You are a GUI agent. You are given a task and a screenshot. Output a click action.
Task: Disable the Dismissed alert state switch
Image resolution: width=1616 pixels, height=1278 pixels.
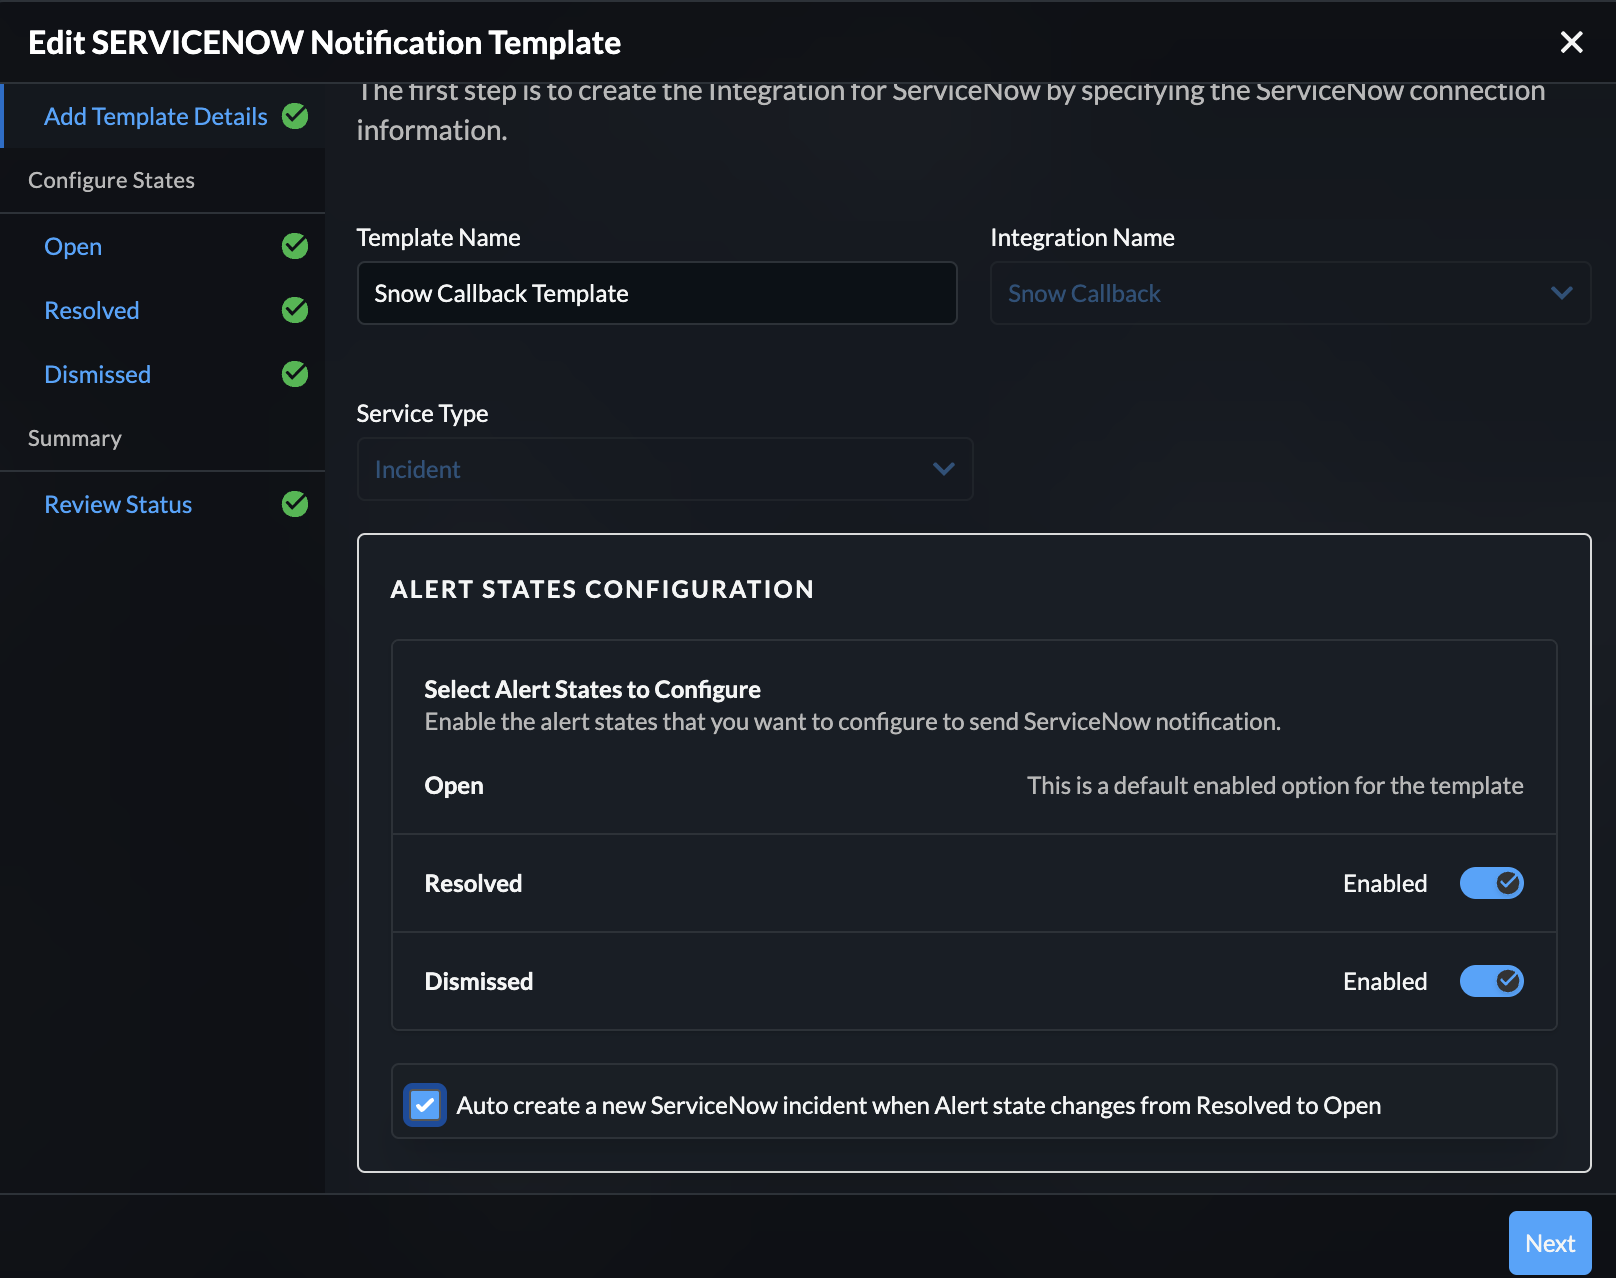(1491, 981)
